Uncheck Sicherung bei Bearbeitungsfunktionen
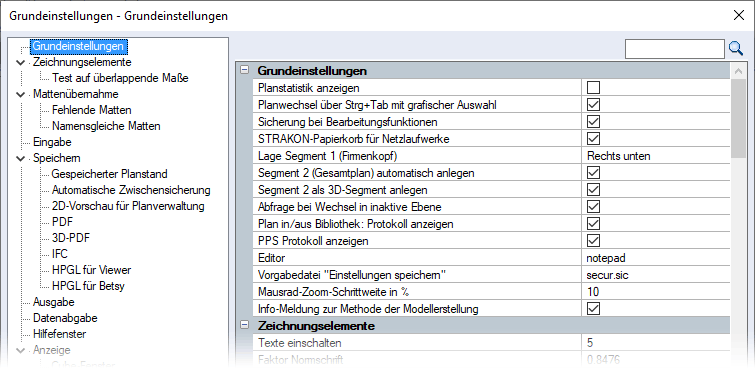This screenshot has height=368, width=755. click(x=593, y=121)
